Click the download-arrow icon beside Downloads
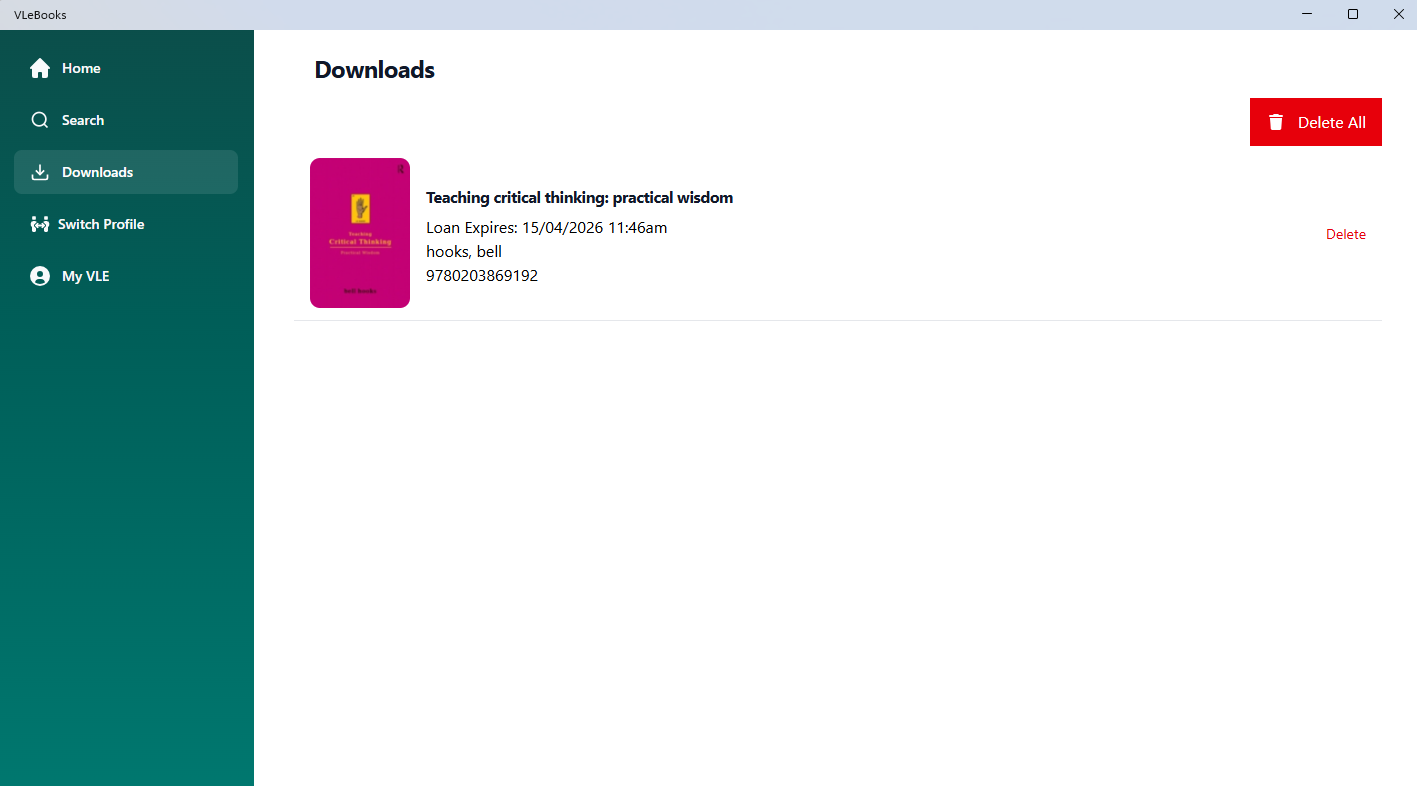Screen dimensions: 1417x786 40,171
